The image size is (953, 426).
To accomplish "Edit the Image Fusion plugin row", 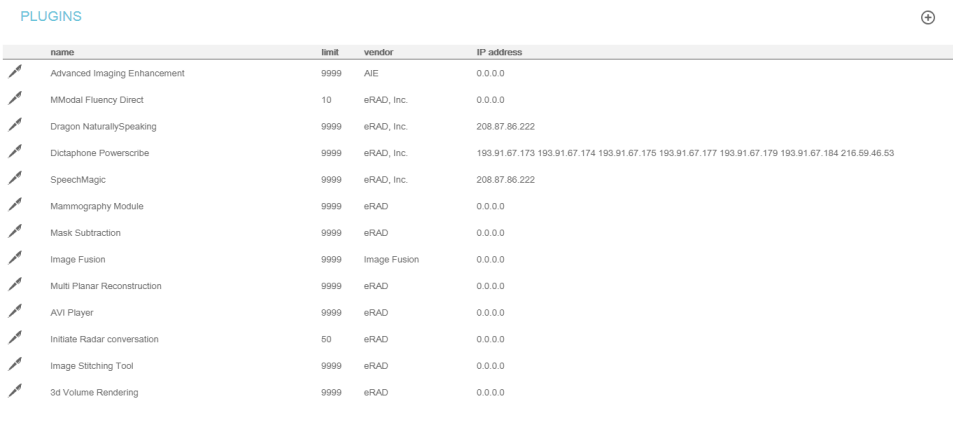I will [x=14, y=259].
